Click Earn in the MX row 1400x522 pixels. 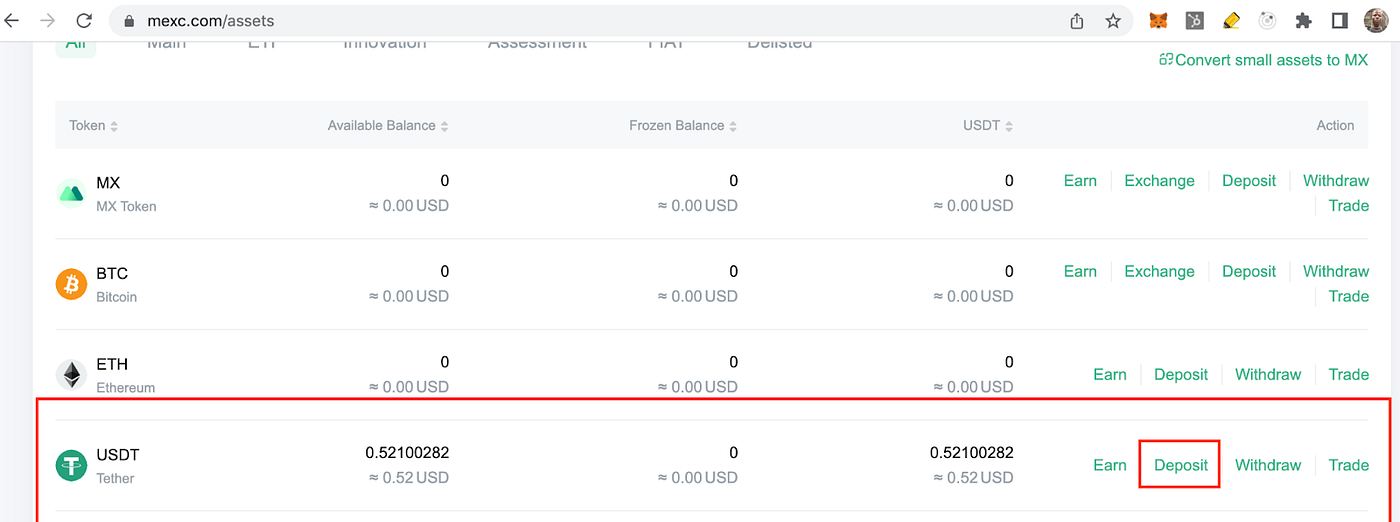click(x=1080, y=181)
